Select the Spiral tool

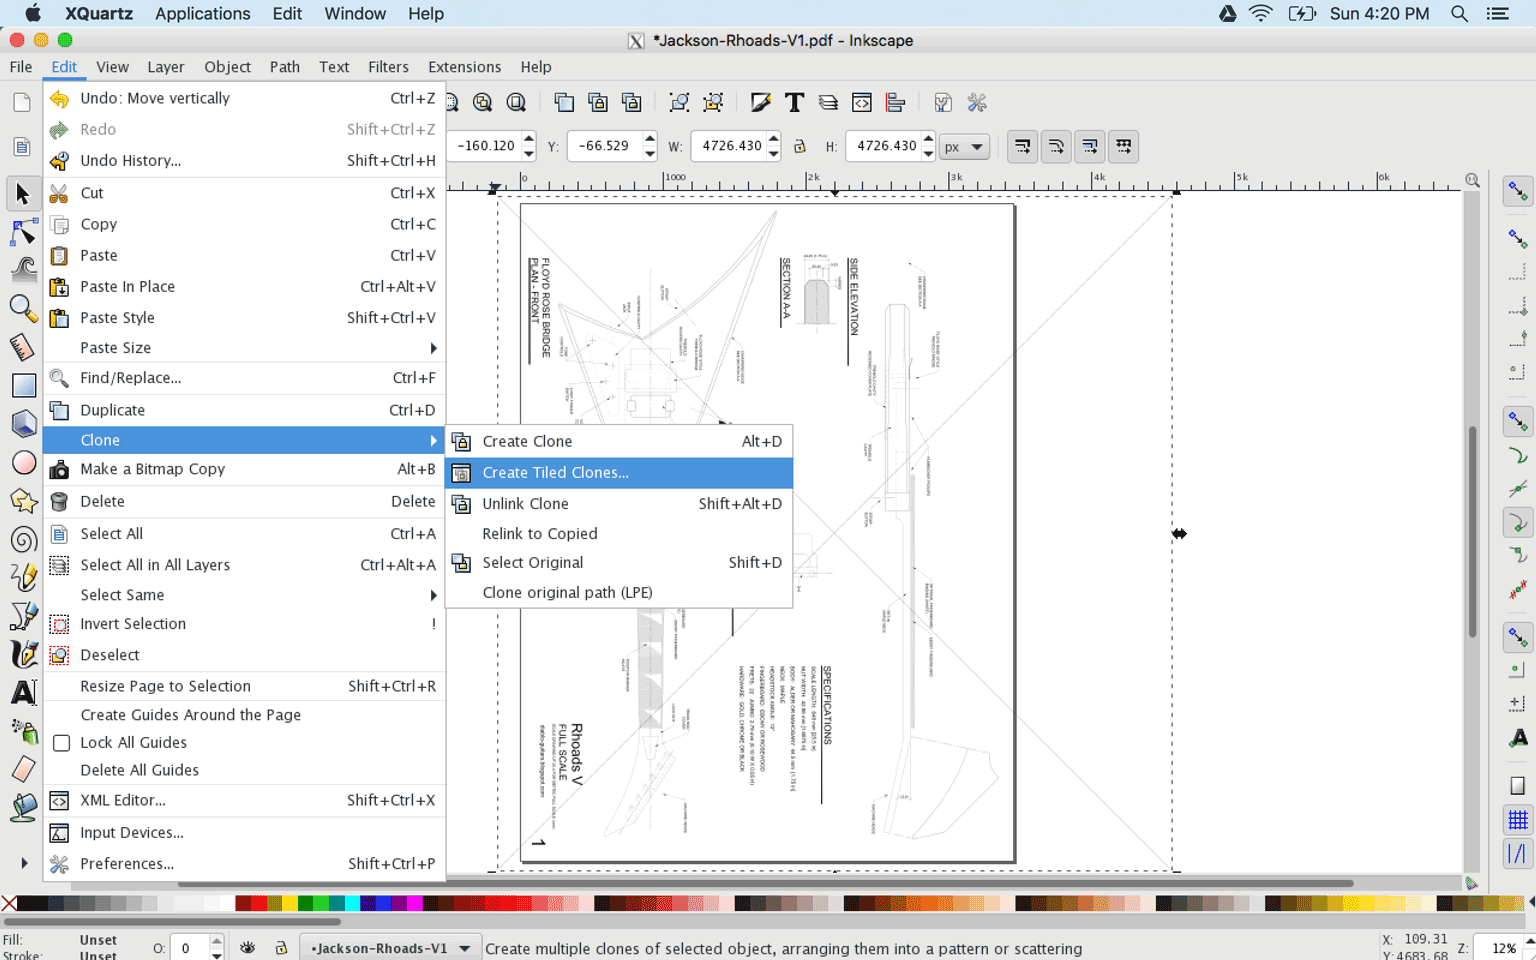[x=22, y=540]
